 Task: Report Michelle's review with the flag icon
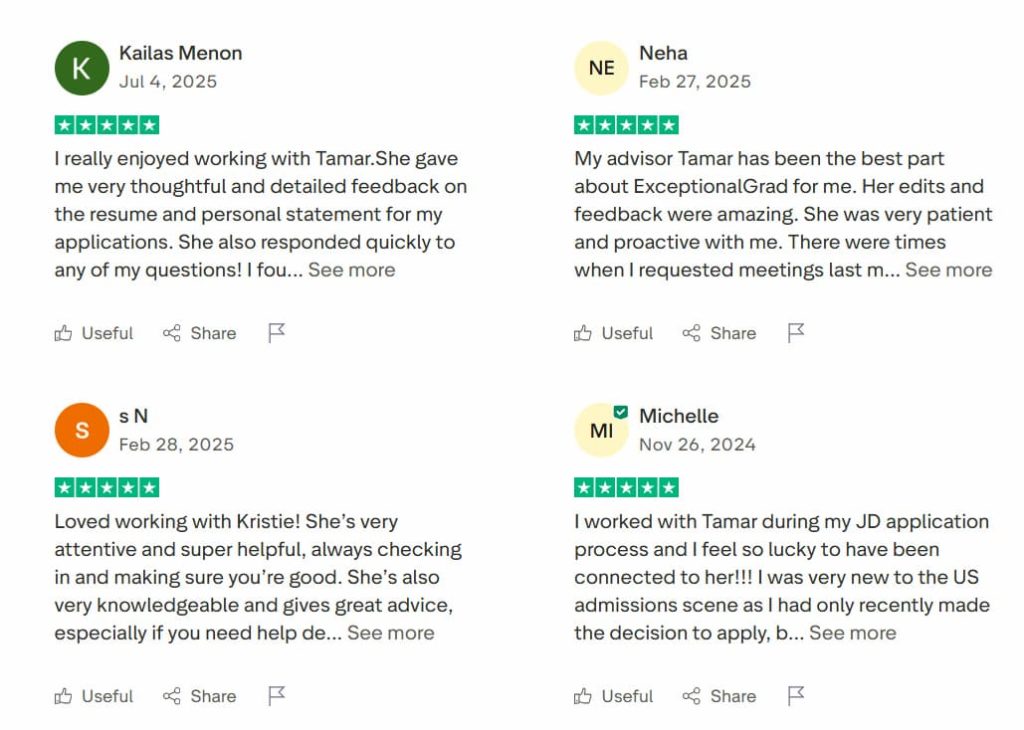[796, 696]
